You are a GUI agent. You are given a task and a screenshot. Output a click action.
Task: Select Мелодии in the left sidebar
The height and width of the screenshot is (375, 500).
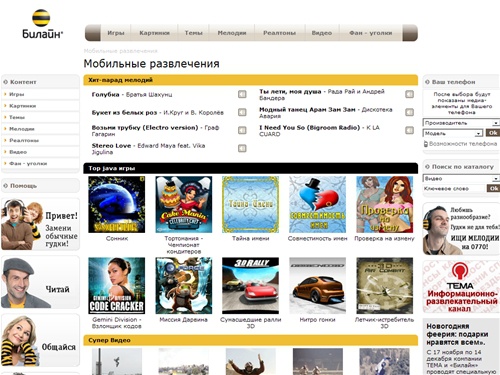[x=40, y=129]
